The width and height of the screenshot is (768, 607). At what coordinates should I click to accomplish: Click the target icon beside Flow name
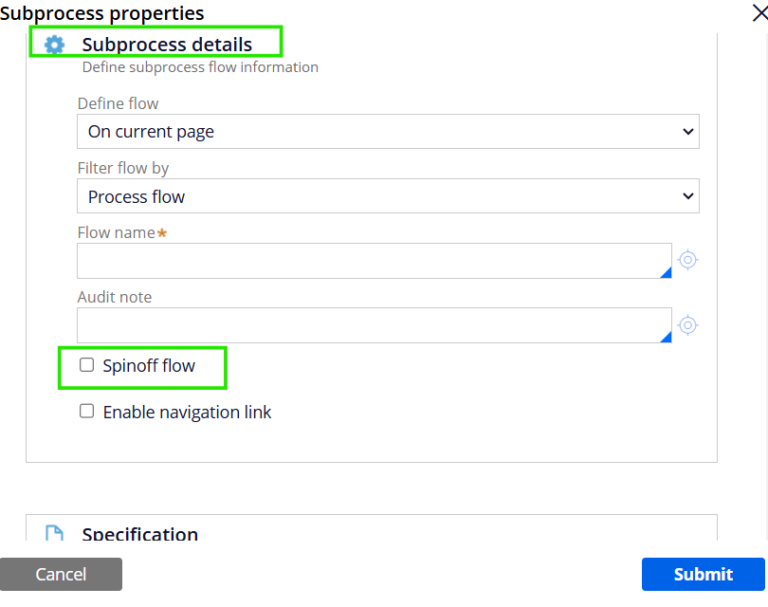(688, 260)
